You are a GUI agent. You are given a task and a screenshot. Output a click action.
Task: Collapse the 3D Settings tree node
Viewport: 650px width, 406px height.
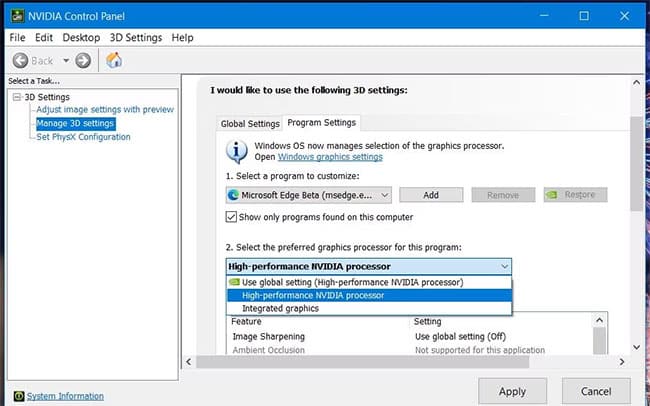pos(17,97)
